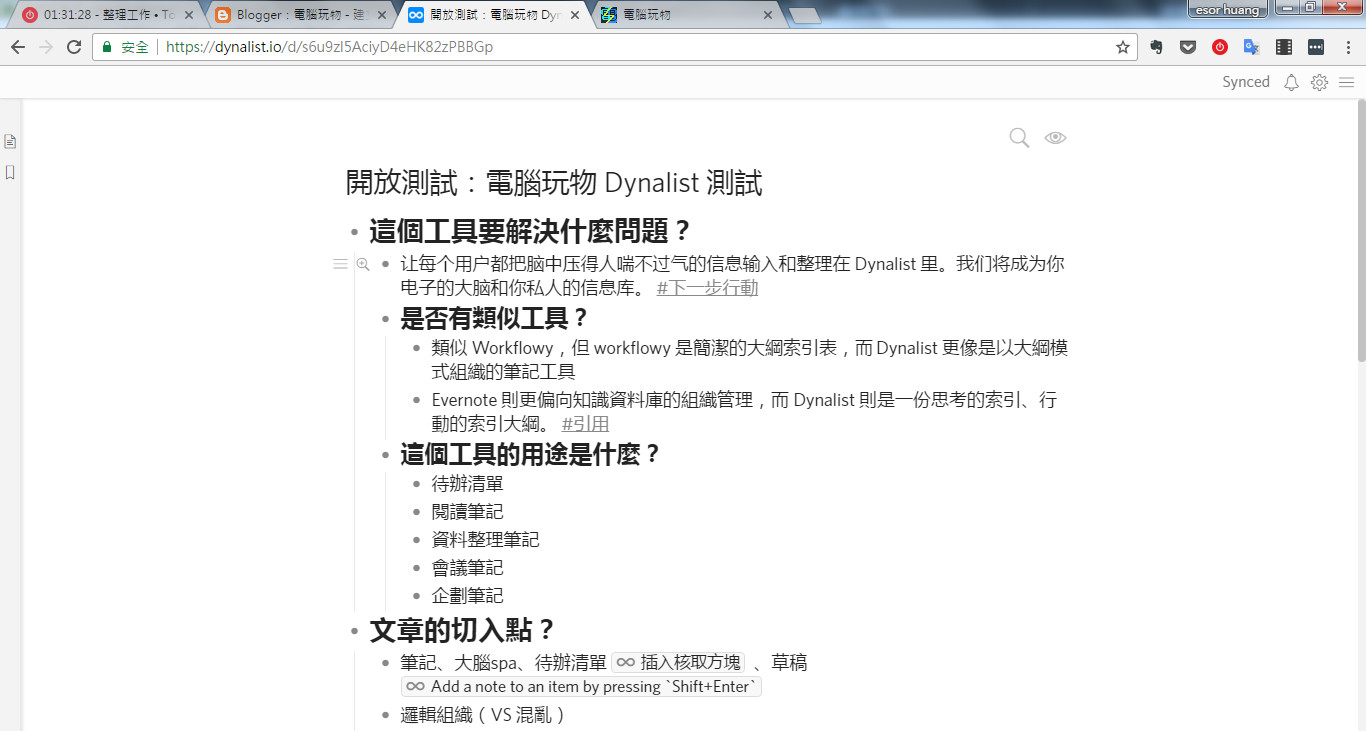The image size is (1366, 731).
Task: Click the 資料整理筆記 item text
Action: click(485, 540)
